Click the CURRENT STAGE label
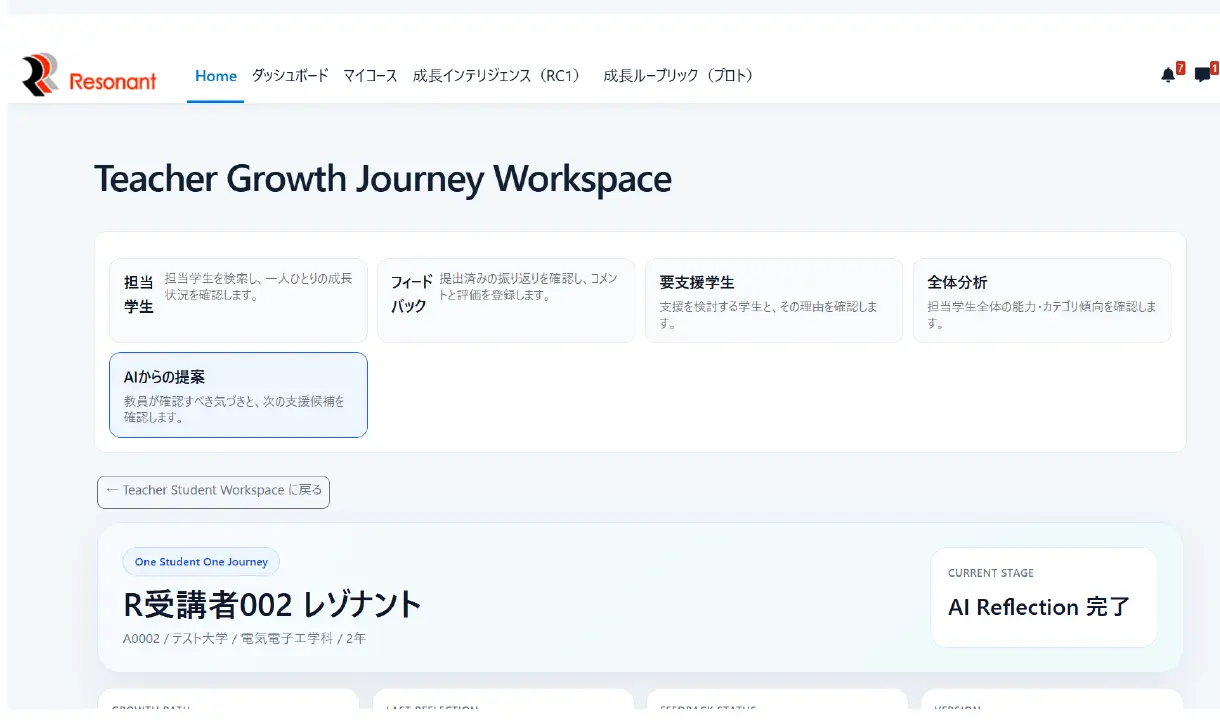 click(991, 573)
